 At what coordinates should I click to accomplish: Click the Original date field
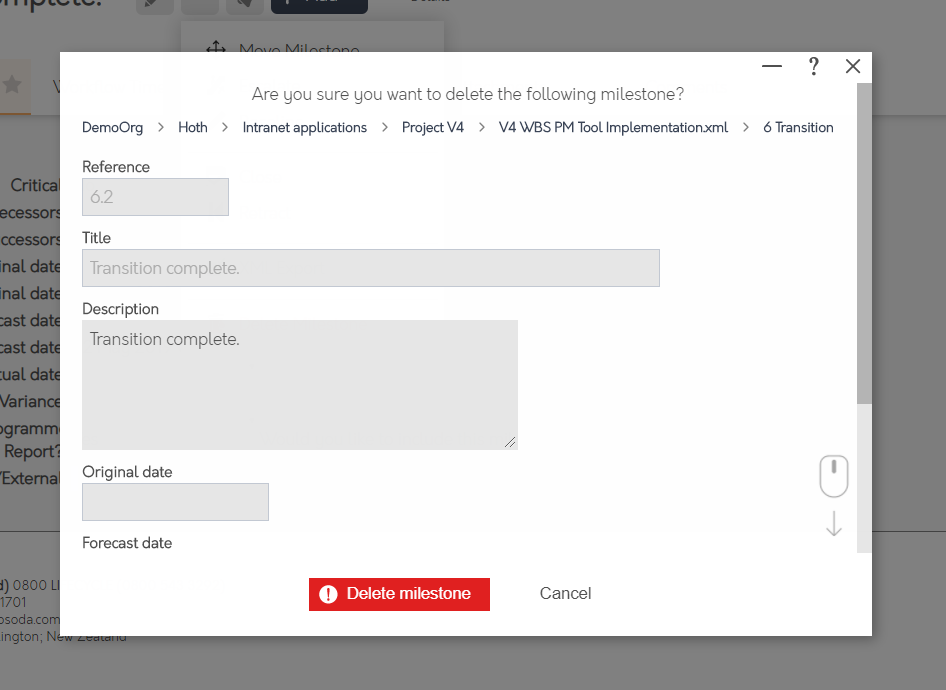[175, 502]
